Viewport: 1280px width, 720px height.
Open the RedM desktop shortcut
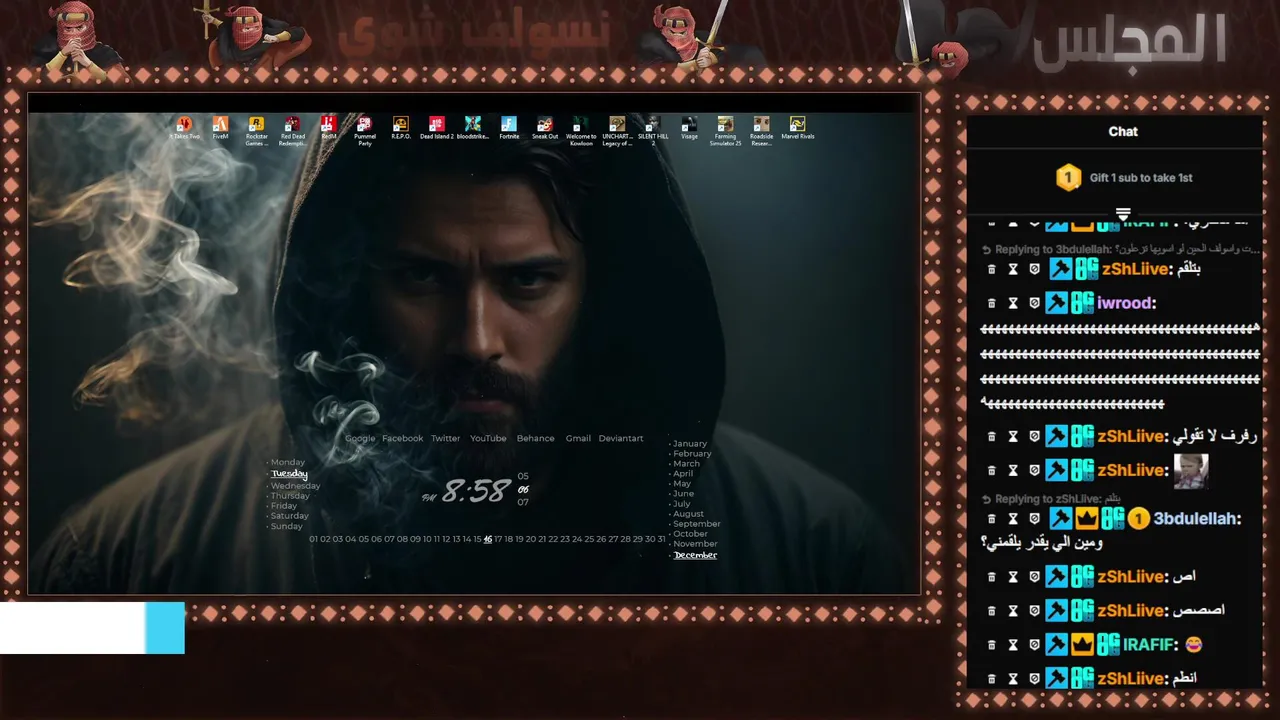pos(328,128)
